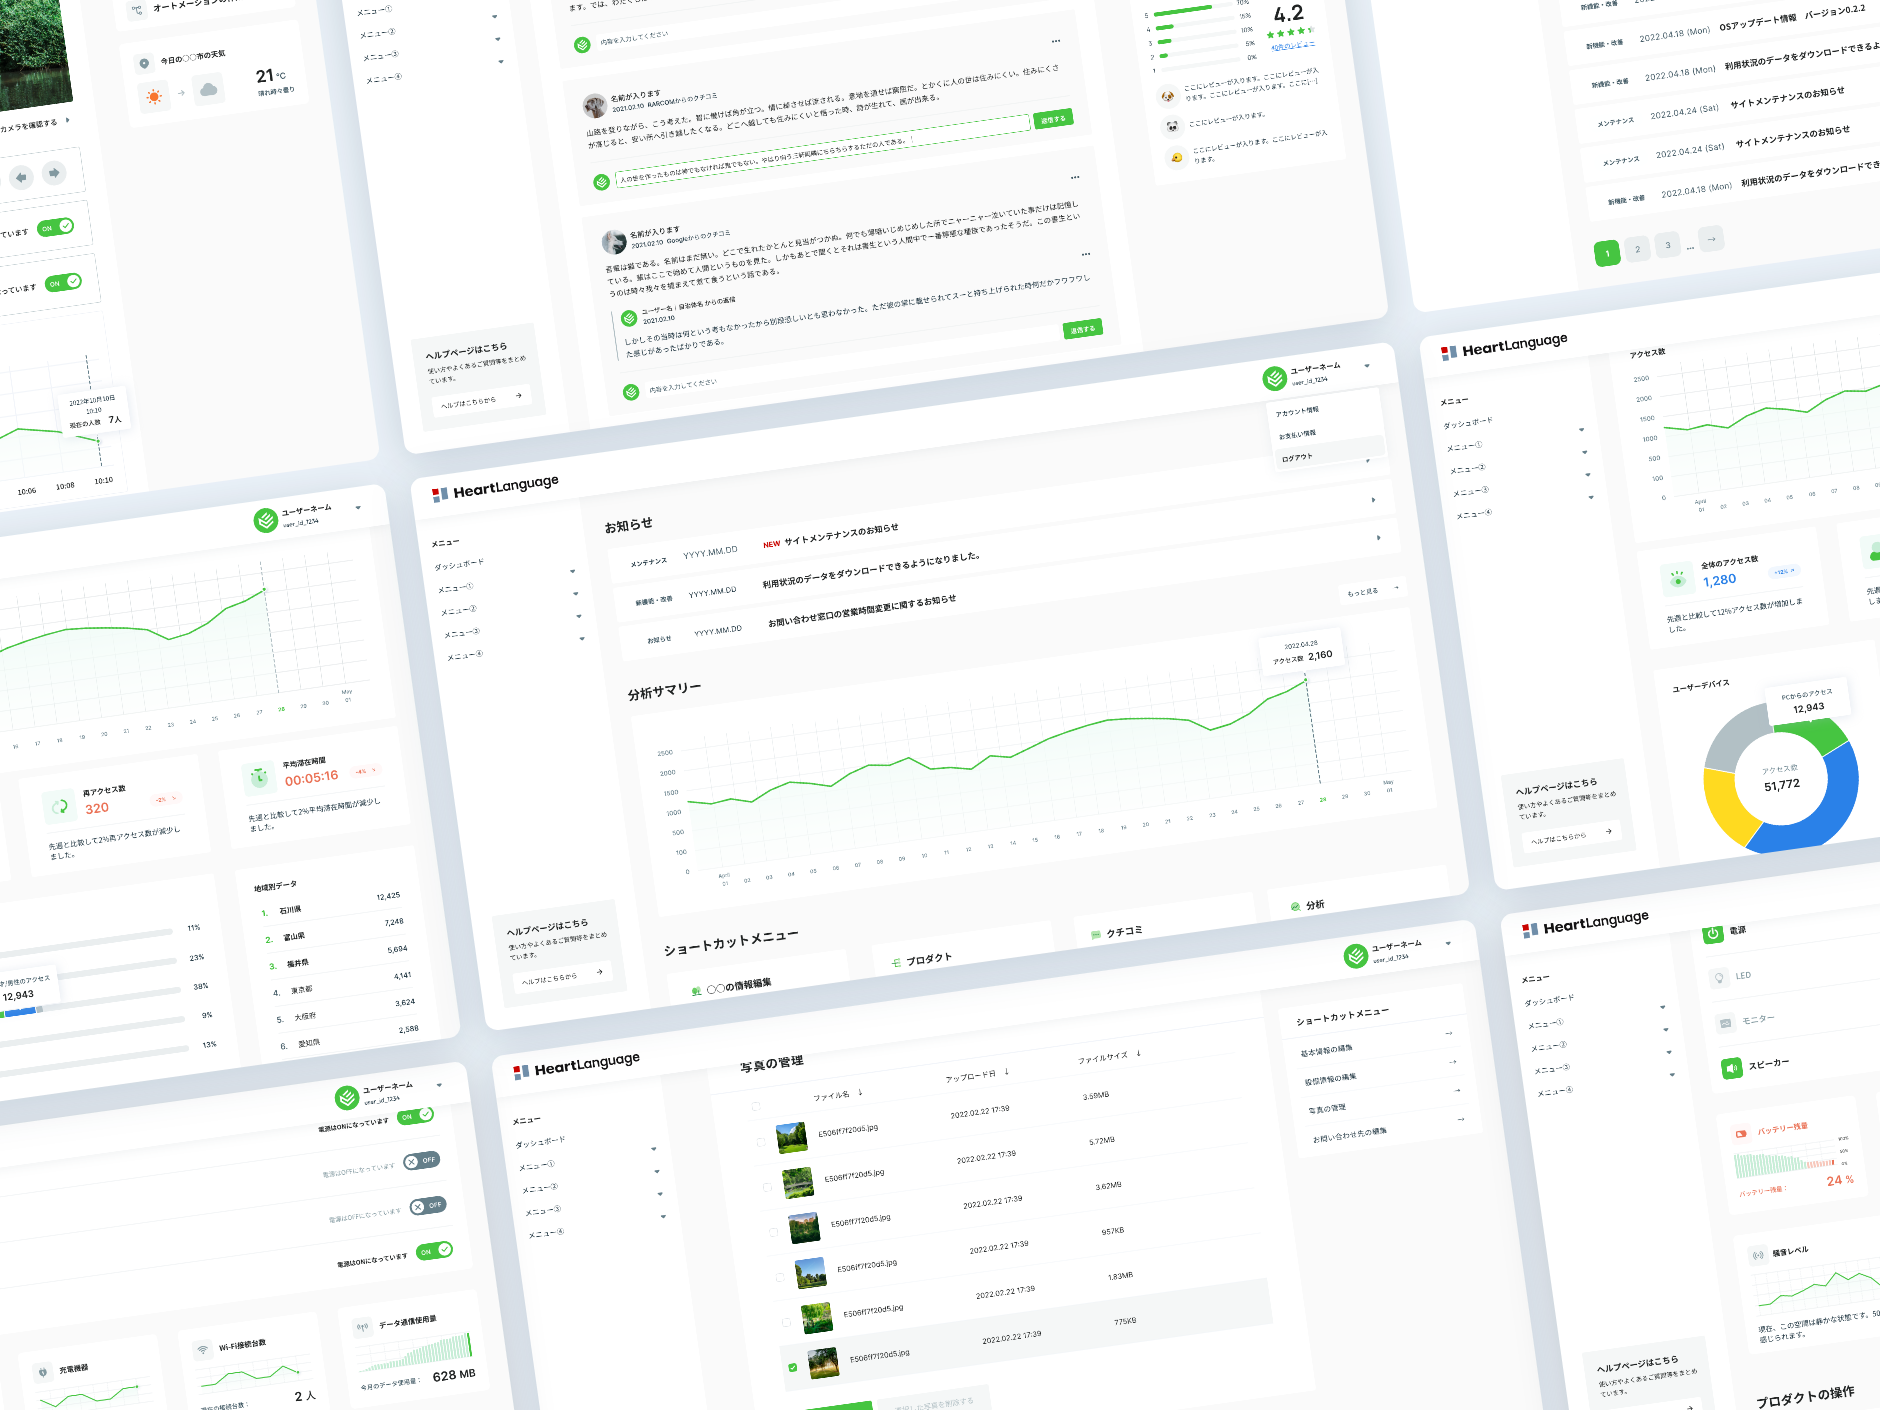Click the monitor icon next to モニター
1880x1410 pixels.
click(1725, 1023)
